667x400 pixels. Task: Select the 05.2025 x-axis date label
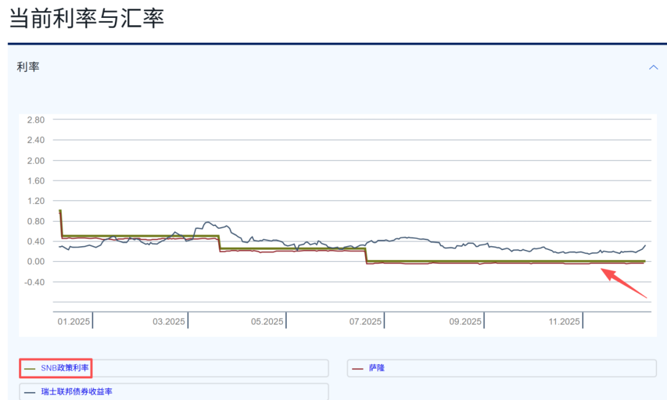[x=268, y=321]
